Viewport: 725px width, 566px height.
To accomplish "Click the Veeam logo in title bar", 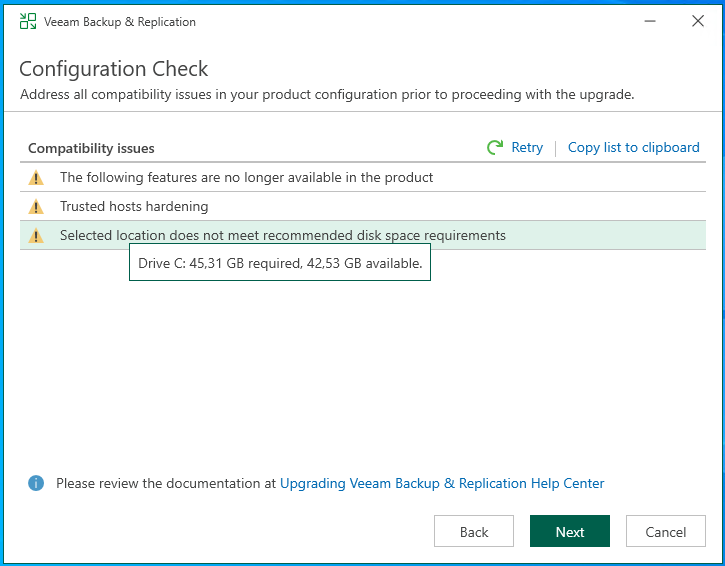I will click(x=28, y=21).
